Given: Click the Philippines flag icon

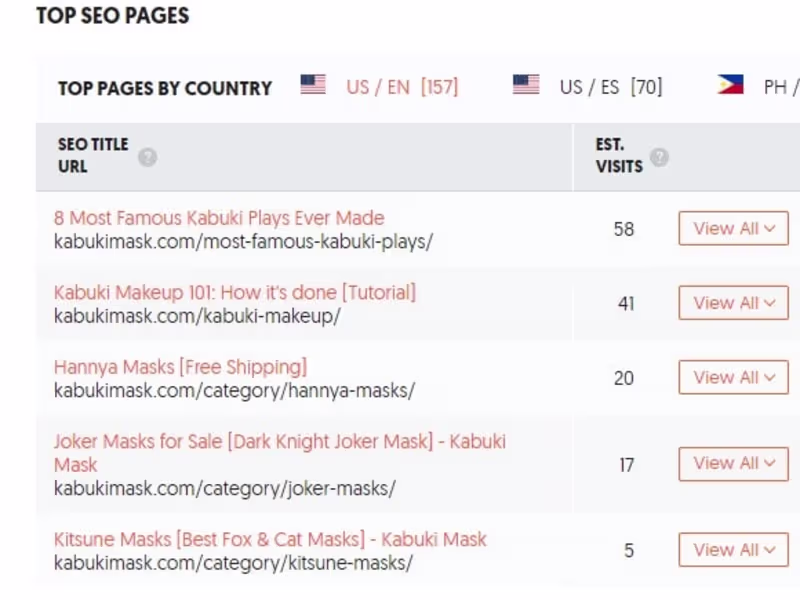Looking at the screenshot, I should pyautogui.click(x=731, y=85).
